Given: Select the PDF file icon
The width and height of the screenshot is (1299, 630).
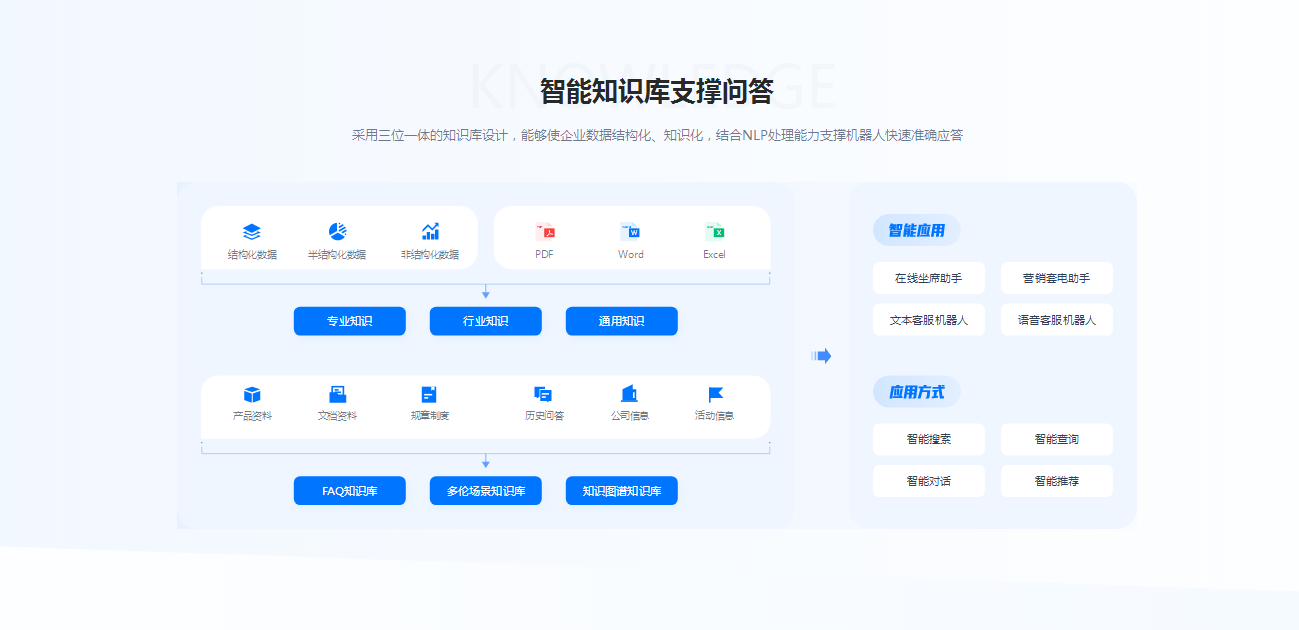Looking at the screenshot, I should pos(544,232).
